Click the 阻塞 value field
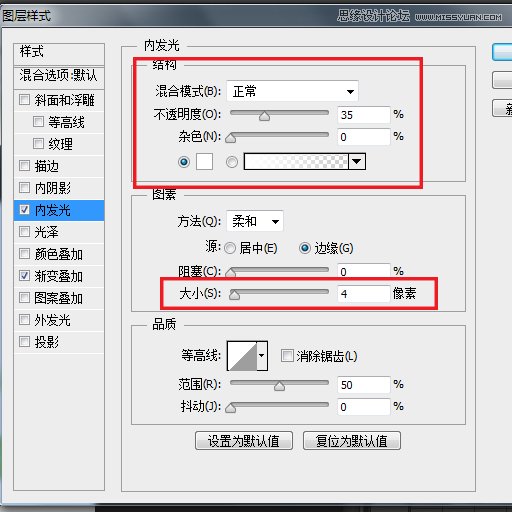This screenshot has height=512, width=512. pyautogui.click(x=363, y=271)
